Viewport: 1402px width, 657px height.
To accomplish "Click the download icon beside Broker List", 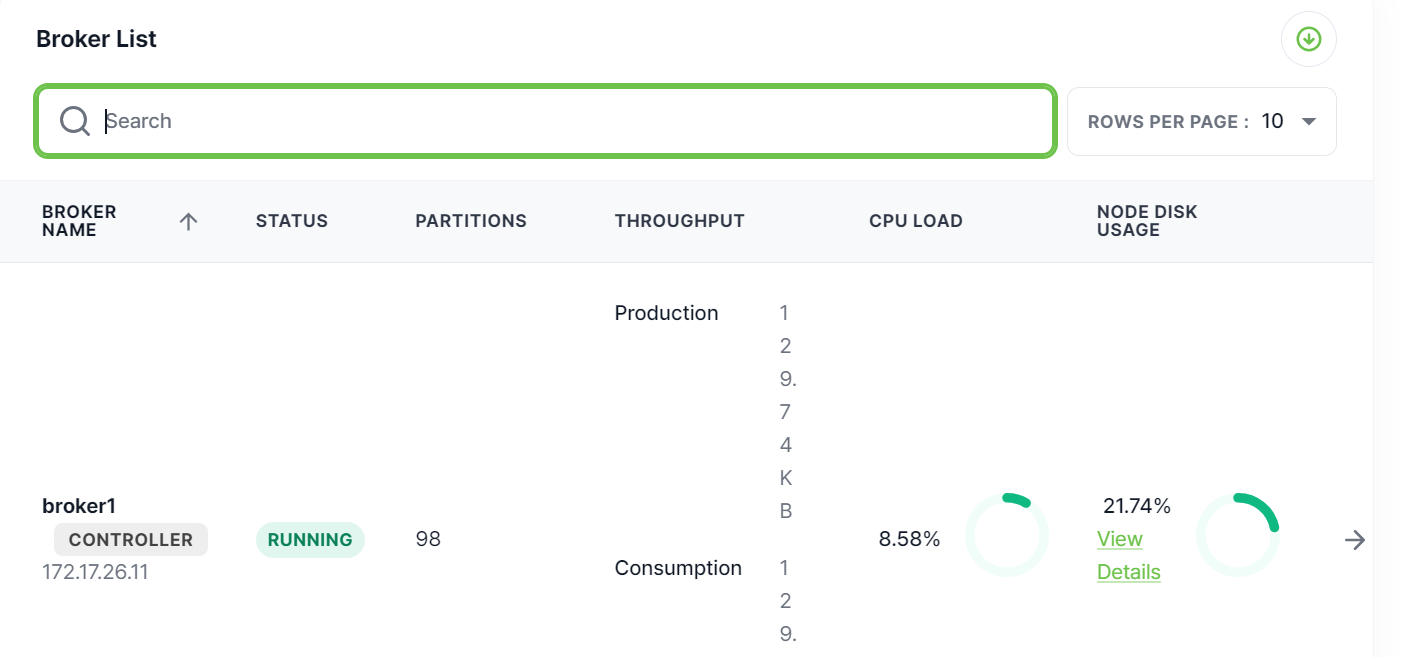I will 1308,39.
